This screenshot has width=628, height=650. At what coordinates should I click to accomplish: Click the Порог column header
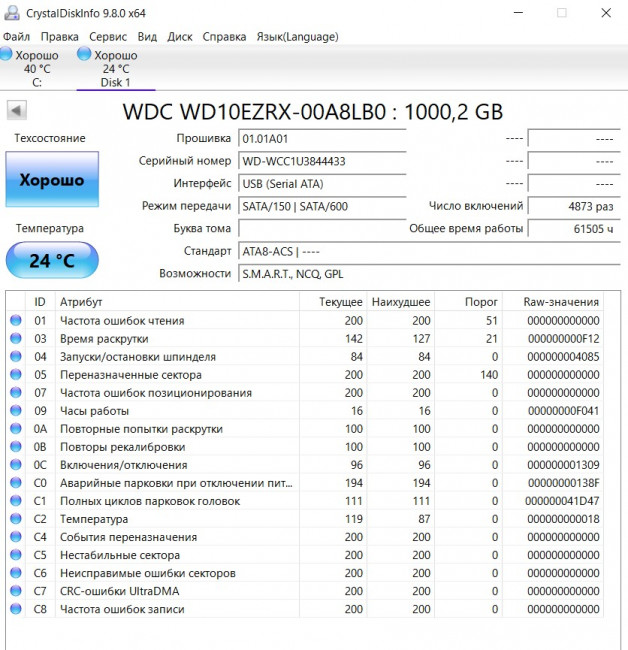(468, 302)
